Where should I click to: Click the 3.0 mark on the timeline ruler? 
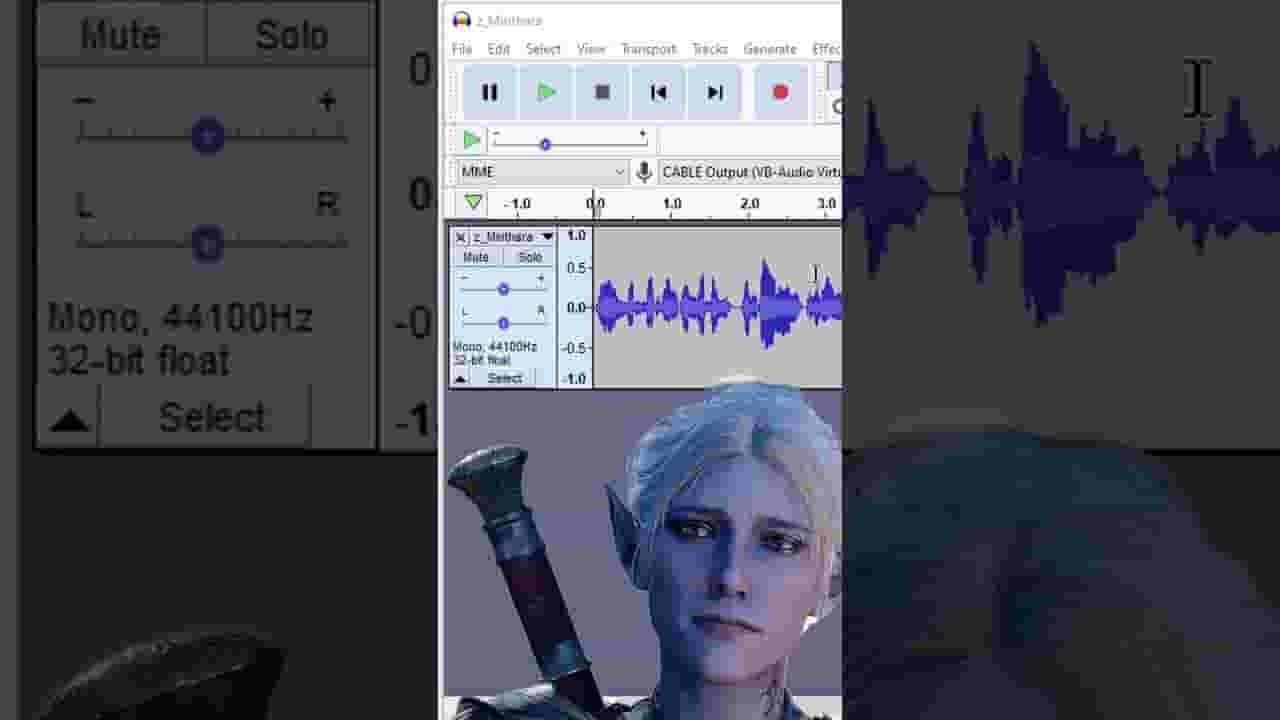coord(826,204)
